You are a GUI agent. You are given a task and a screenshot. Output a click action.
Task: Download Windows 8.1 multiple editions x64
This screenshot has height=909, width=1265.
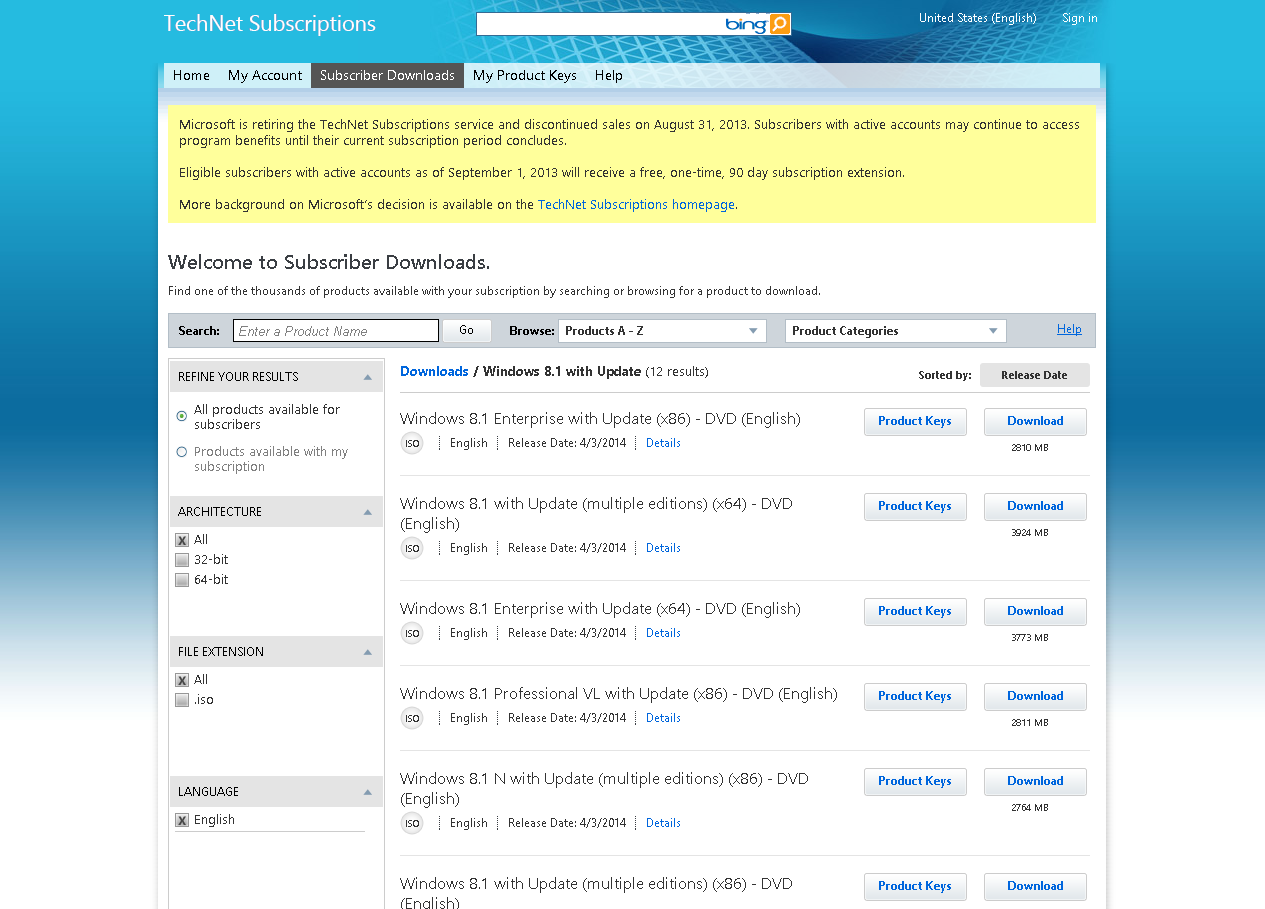tap(1035, 506)
